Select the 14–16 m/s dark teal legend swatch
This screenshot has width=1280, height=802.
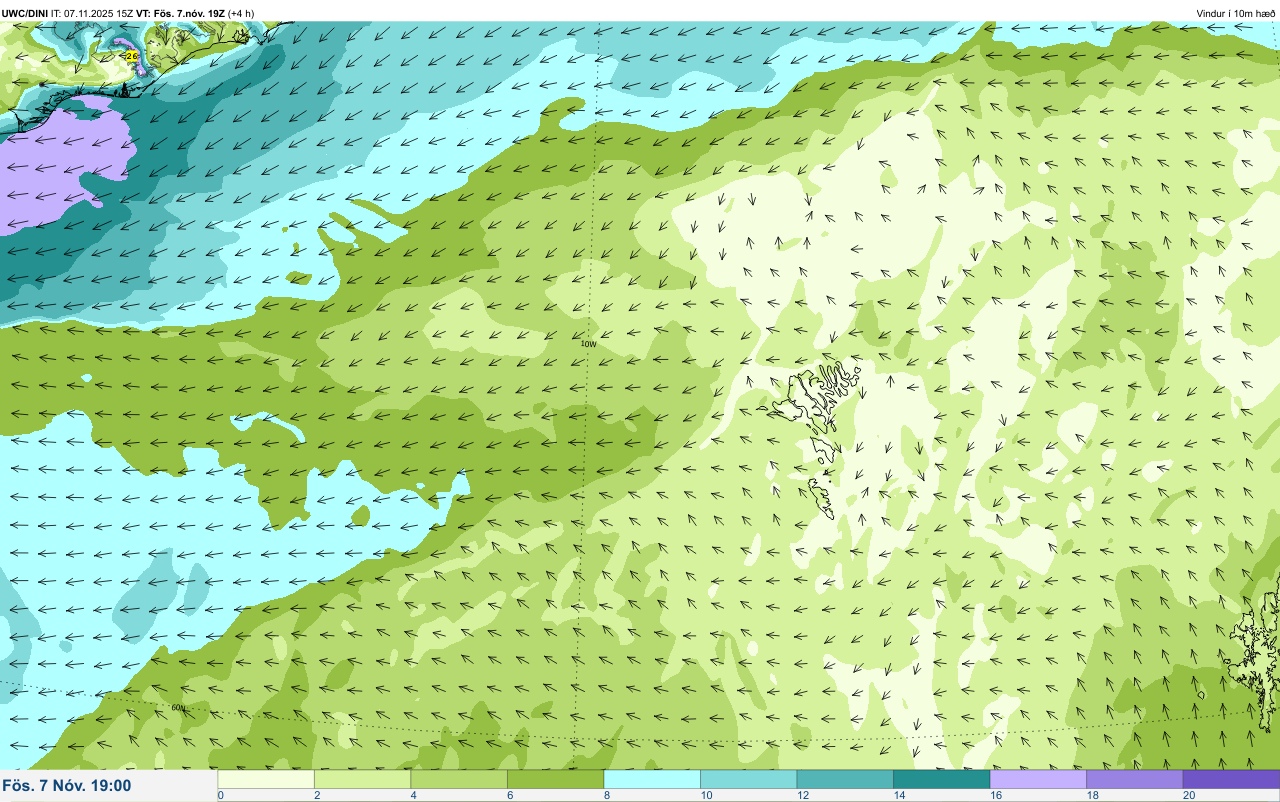(942, 779)
